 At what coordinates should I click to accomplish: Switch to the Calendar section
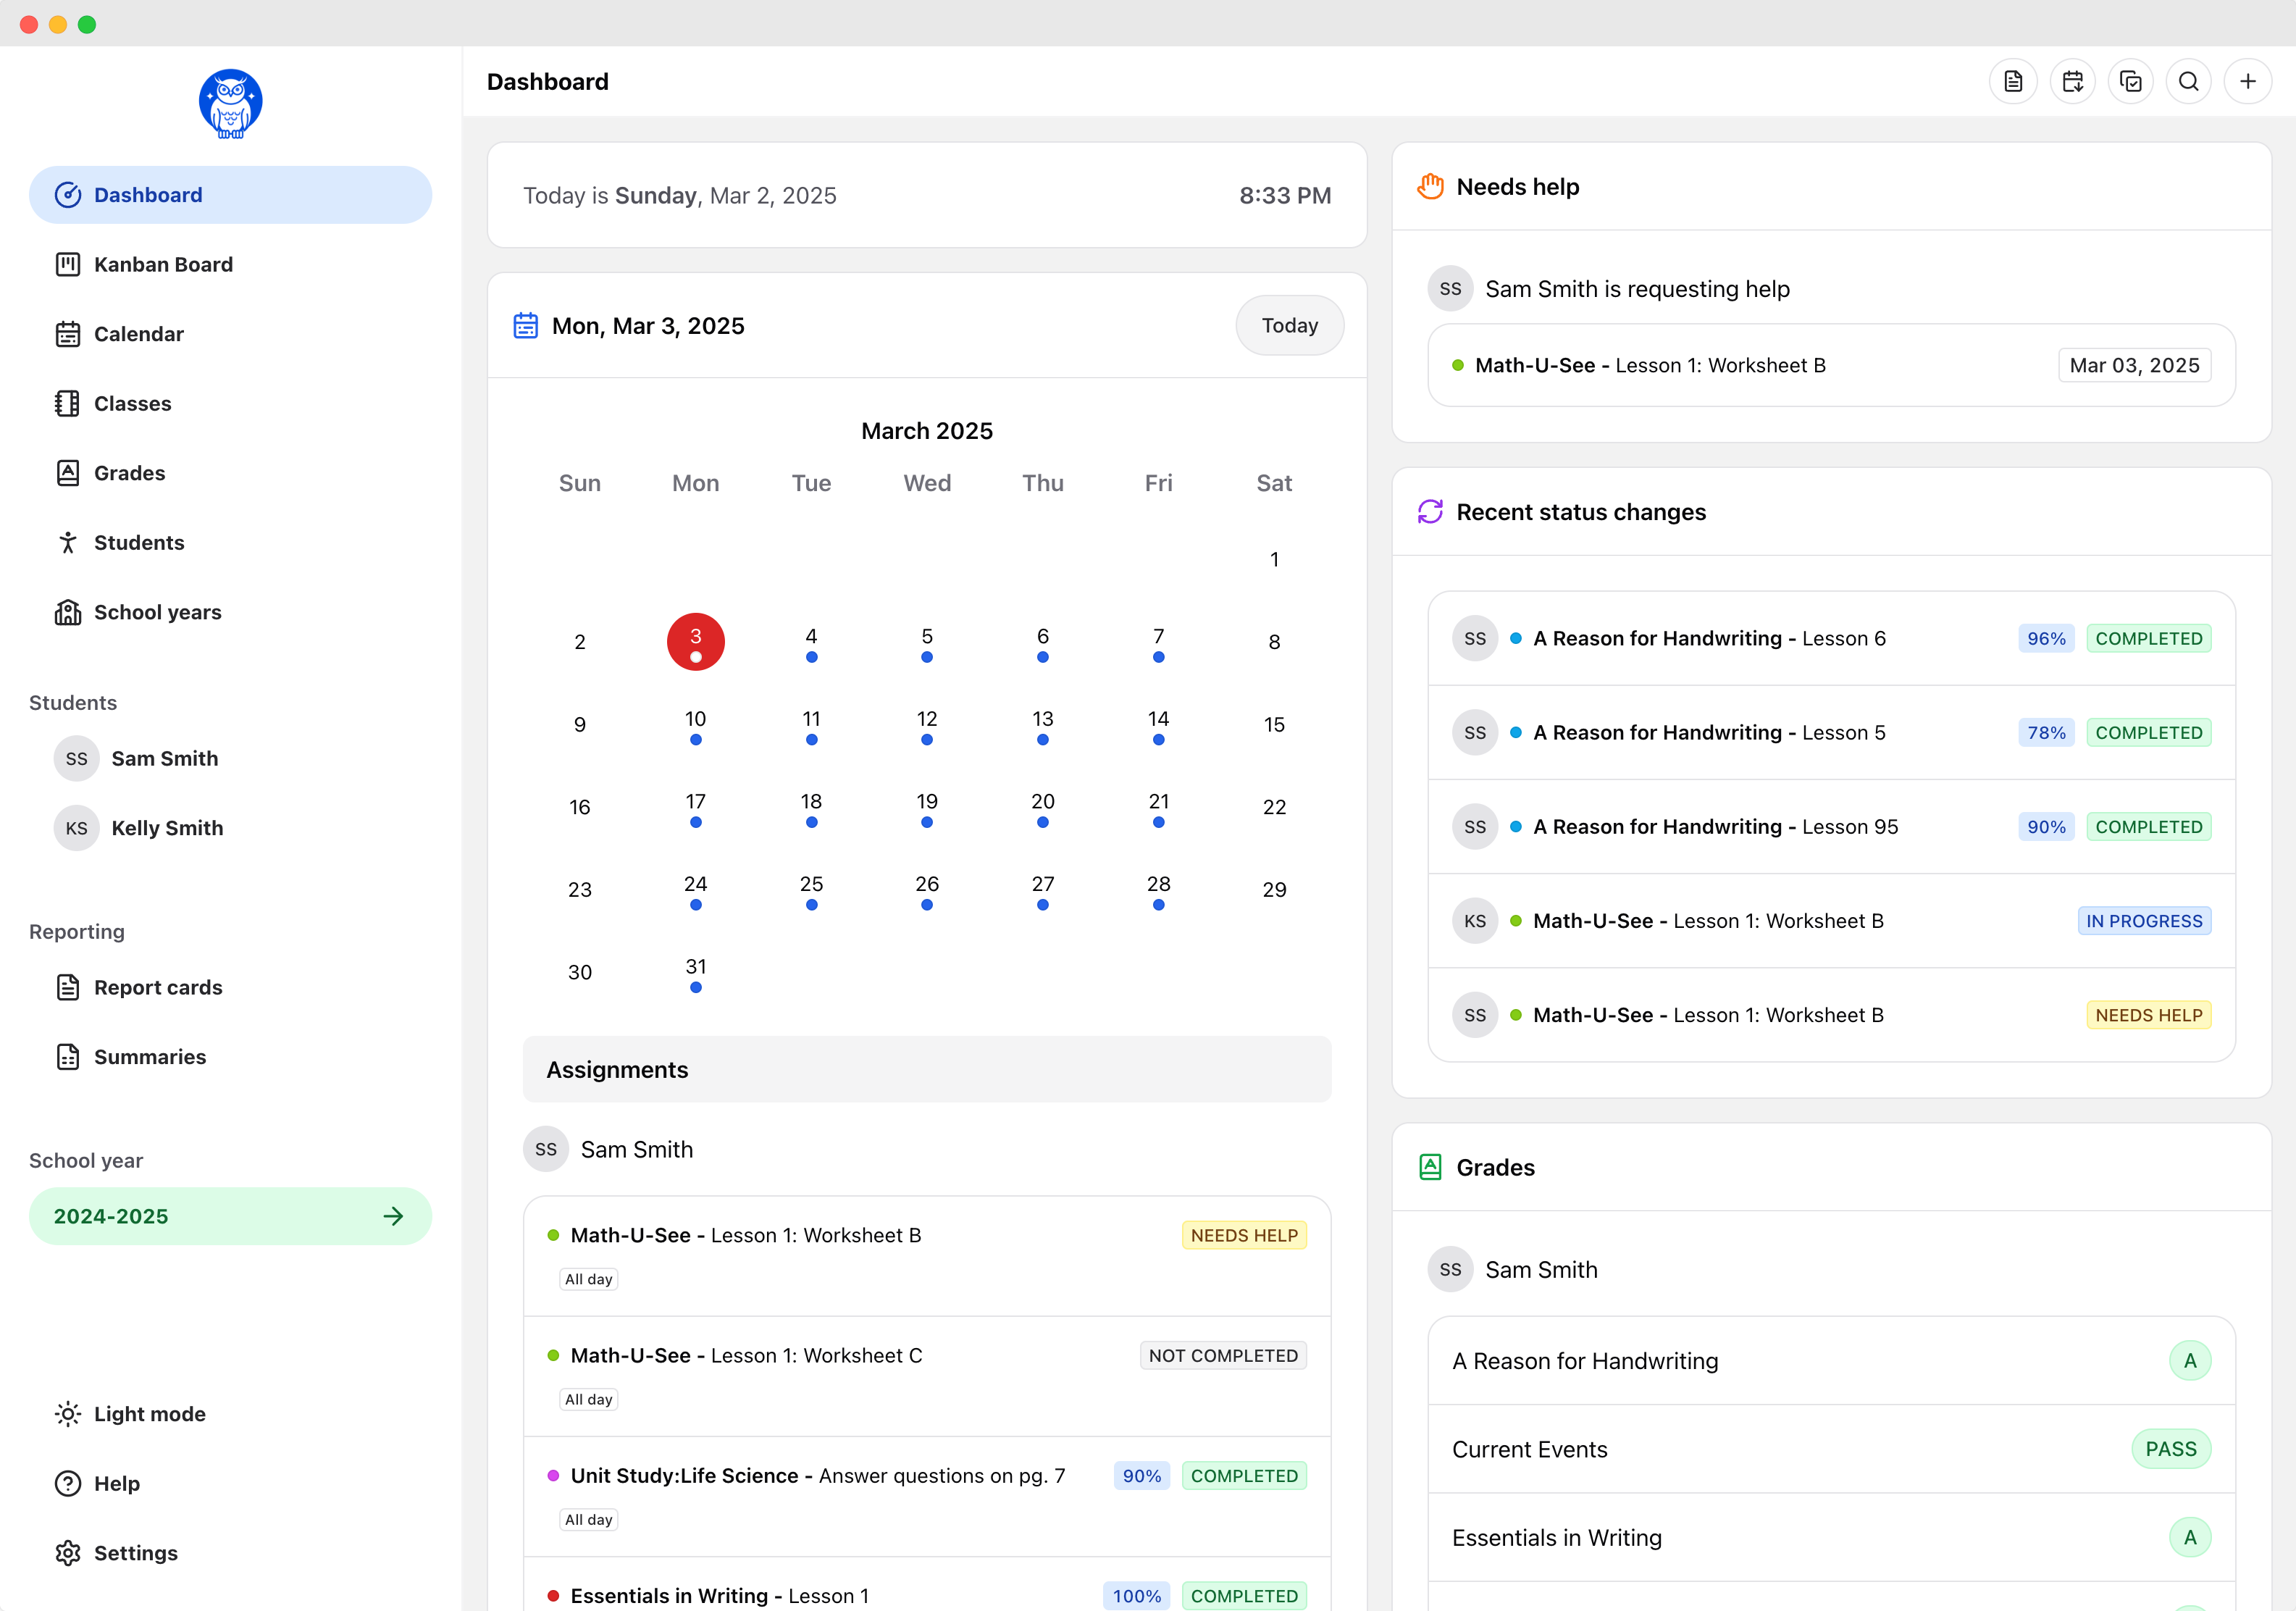click(139, 333)
